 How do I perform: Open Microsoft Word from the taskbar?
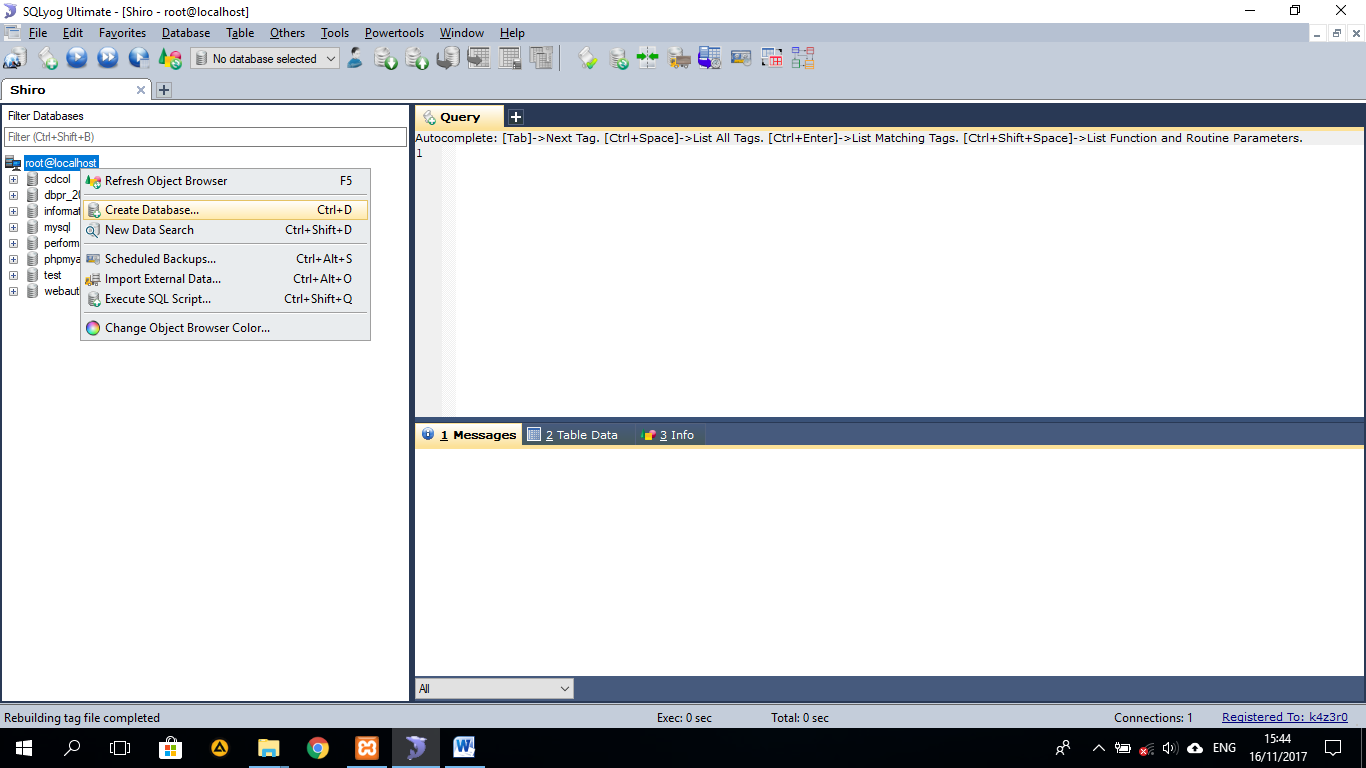pos(464,748)
